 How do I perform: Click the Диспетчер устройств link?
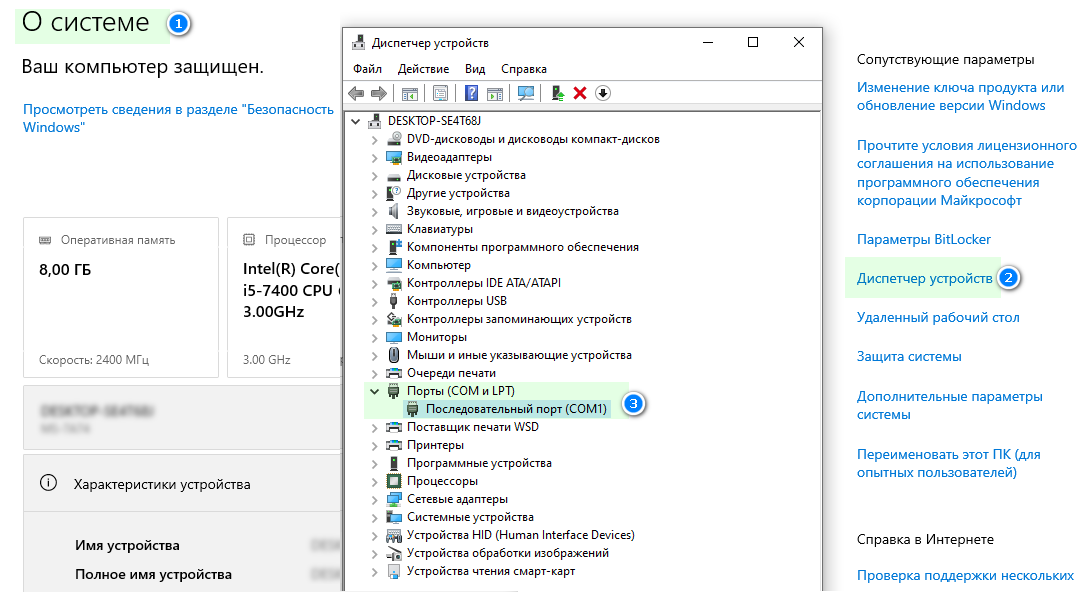coord(924,278)
